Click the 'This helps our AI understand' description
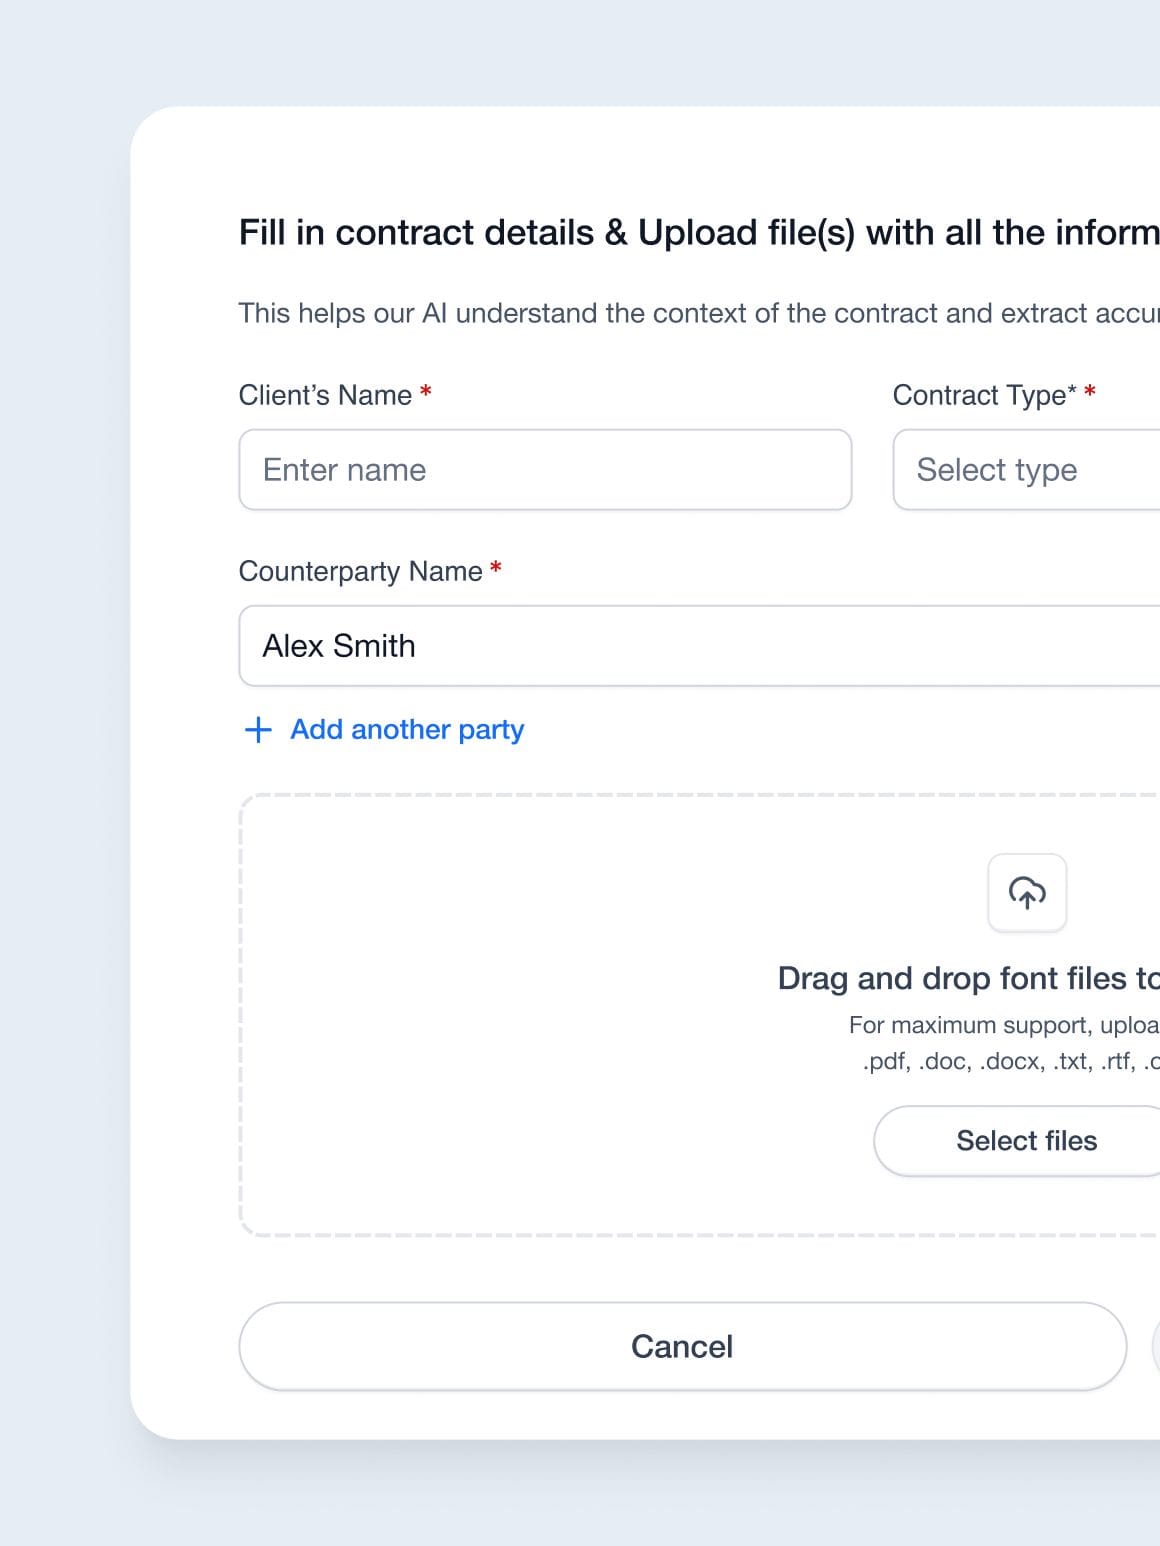The width and height of the screenshot is (1160, 1546). [x=699, y=314]
